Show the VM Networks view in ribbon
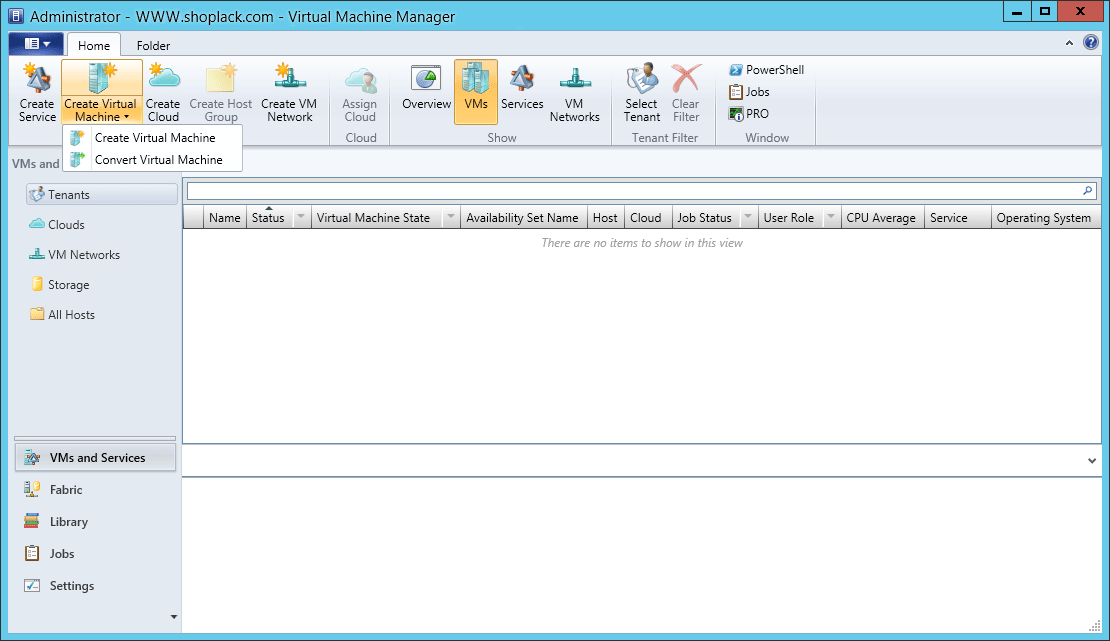The image size is (1110, 641). tap(574, 92)
